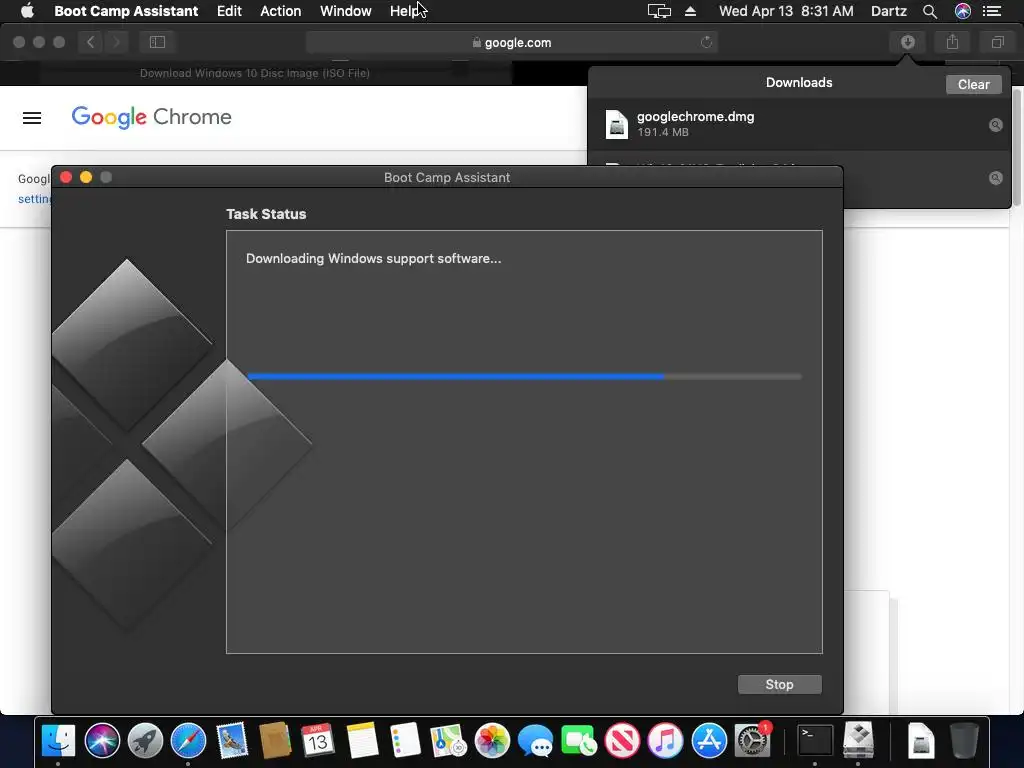1024x768 pixels.
Task: Open Safari from the Dock
Action: 188,741
